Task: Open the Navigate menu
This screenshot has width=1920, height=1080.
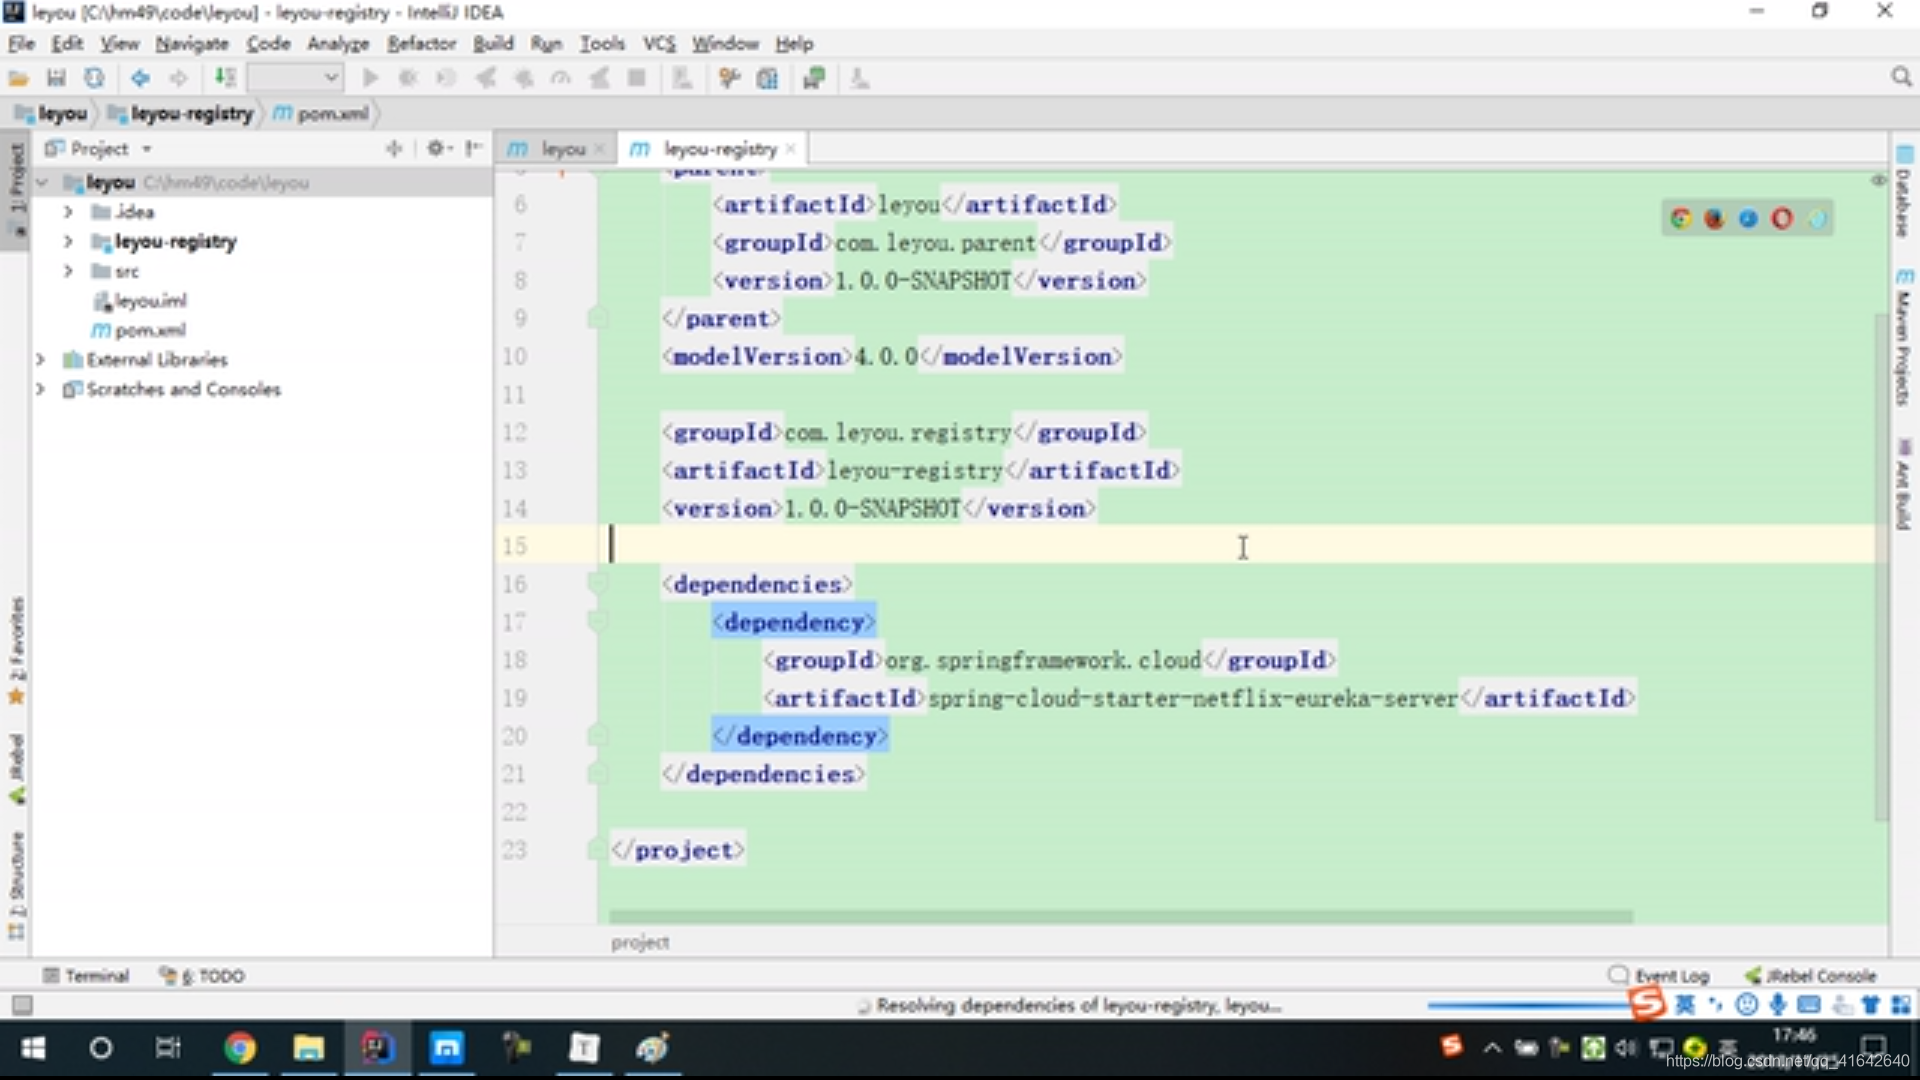Action: point(192,43)
